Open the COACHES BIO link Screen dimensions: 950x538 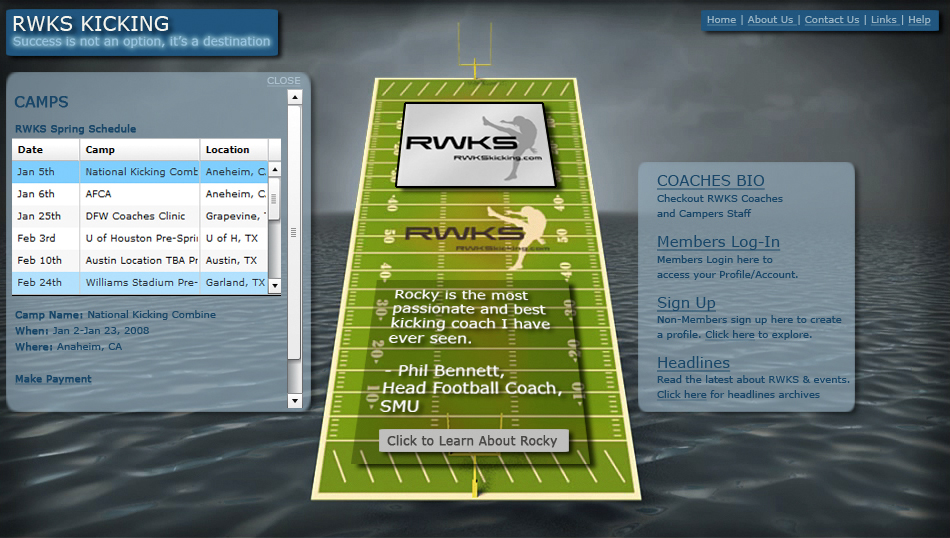711,181
